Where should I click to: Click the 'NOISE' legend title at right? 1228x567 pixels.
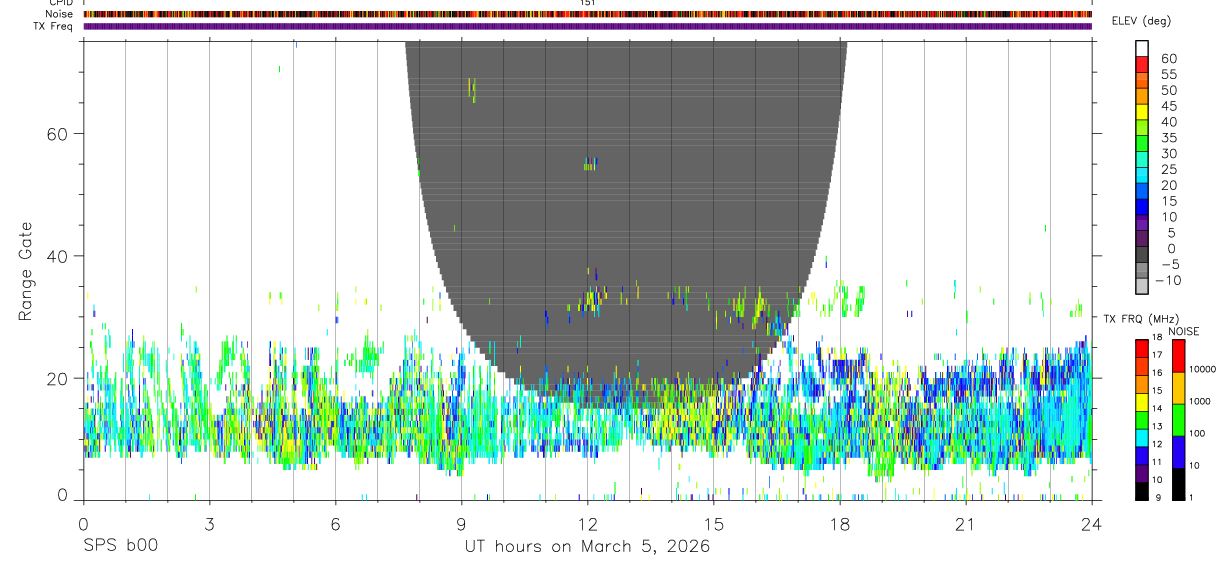point(1182,331)
